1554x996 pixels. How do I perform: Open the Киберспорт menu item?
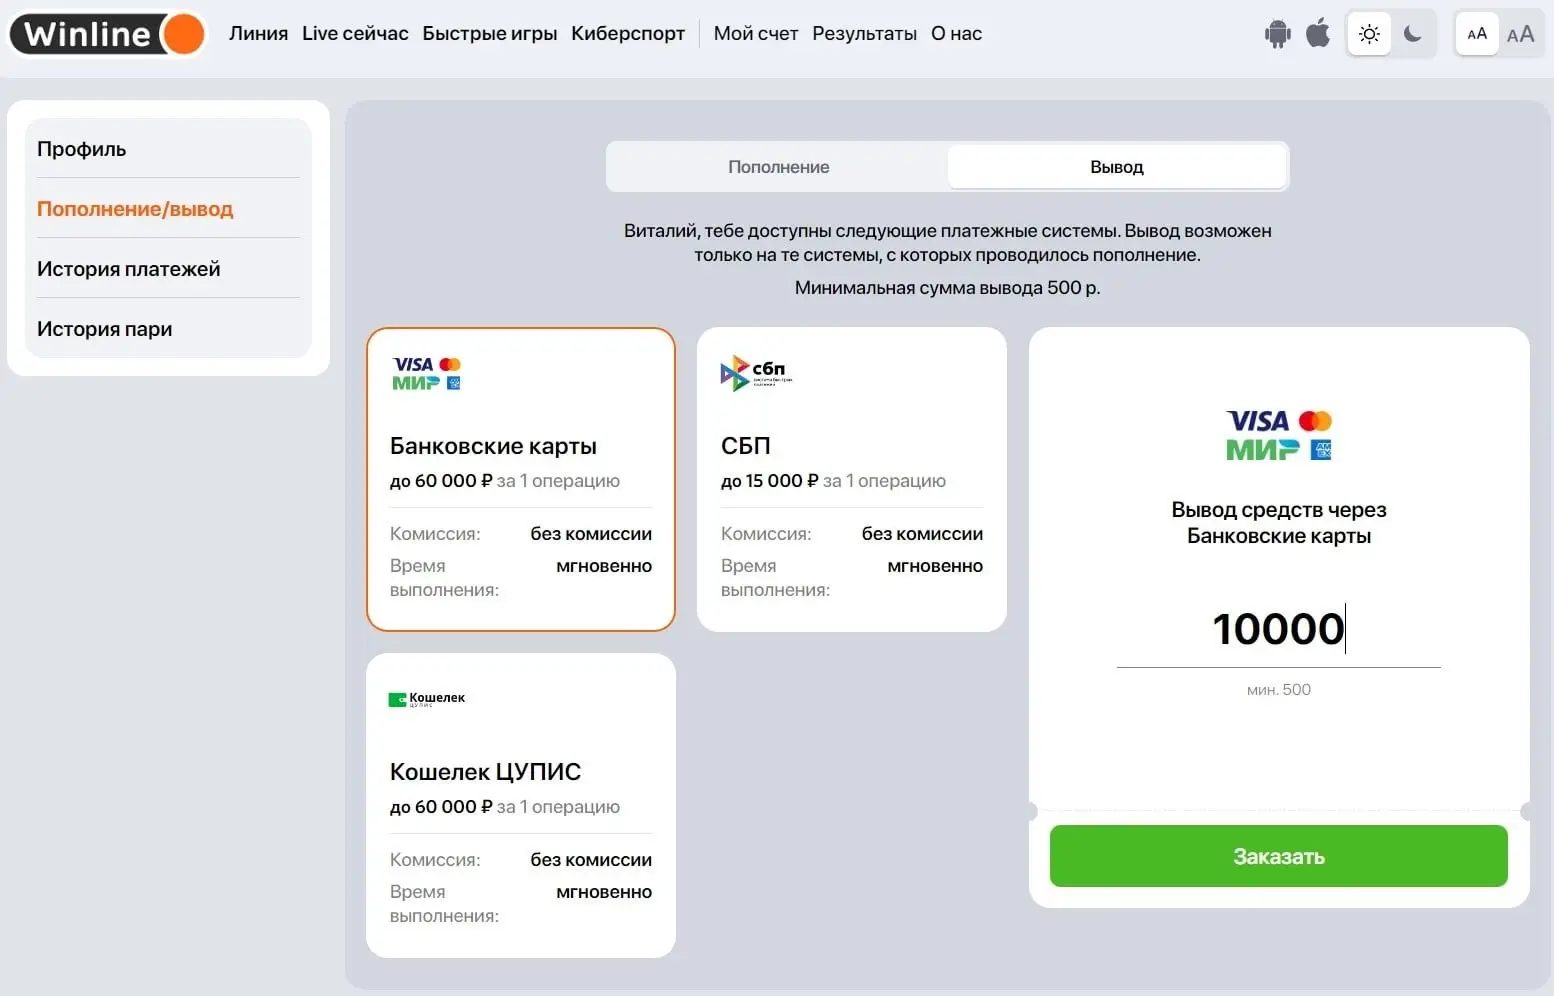[x=628, y=33]
